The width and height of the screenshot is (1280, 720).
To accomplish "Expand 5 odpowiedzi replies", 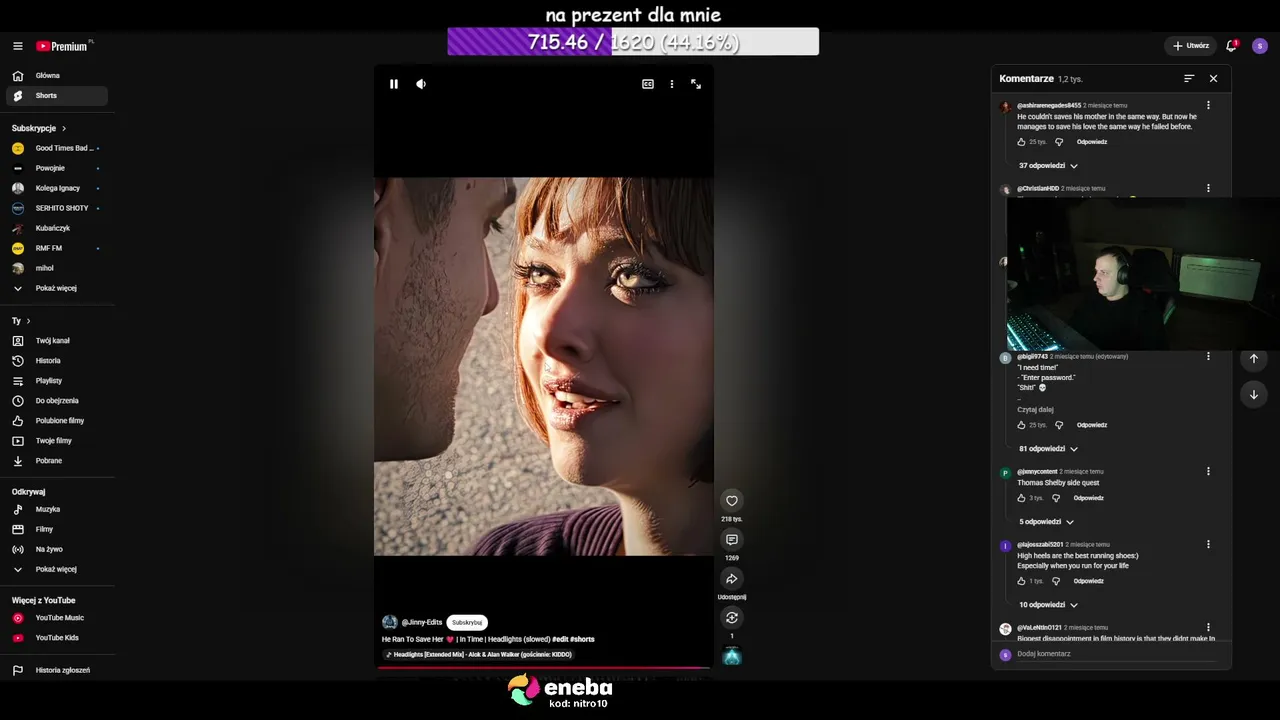I will point(1046,522).
